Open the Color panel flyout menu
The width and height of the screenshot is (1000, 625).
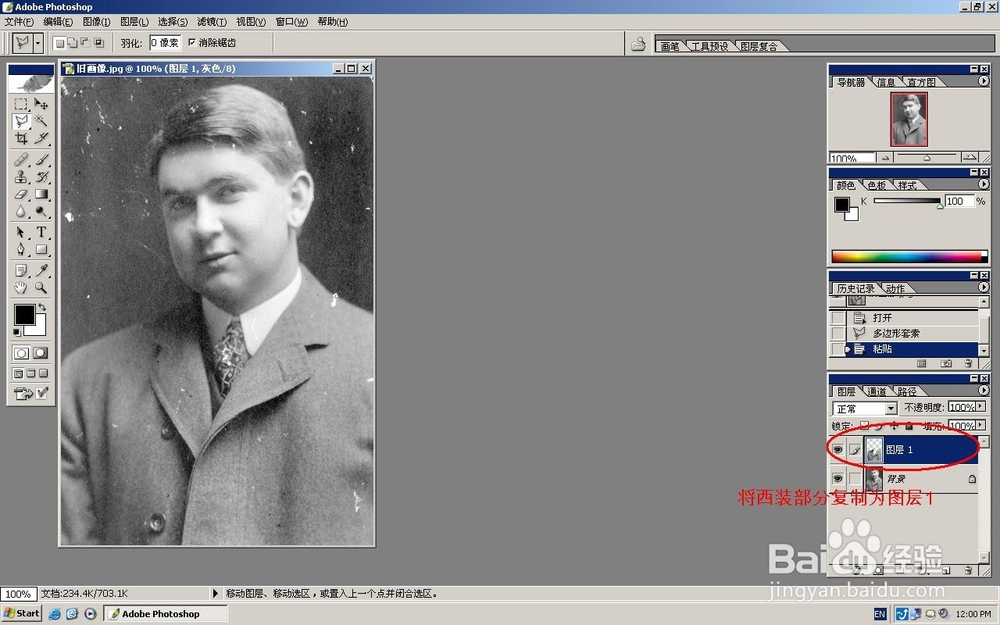coord(983,184)
